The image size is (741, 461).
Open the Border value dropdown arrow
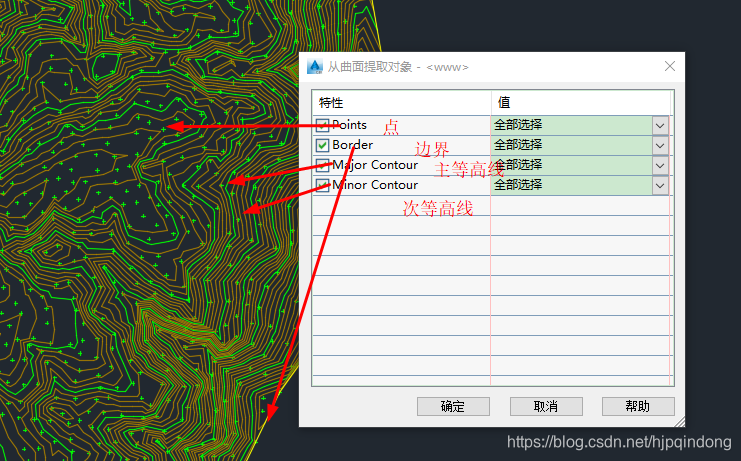coord(660,145)
